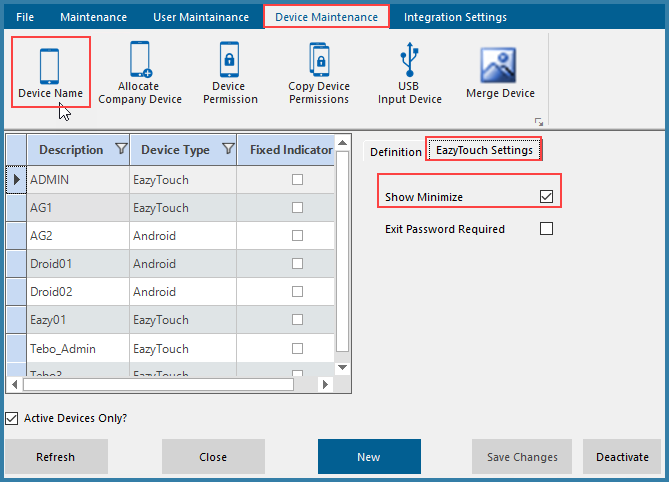669x482 pixels.
Task: Click the Deactivate button
Action: [622, 457]
